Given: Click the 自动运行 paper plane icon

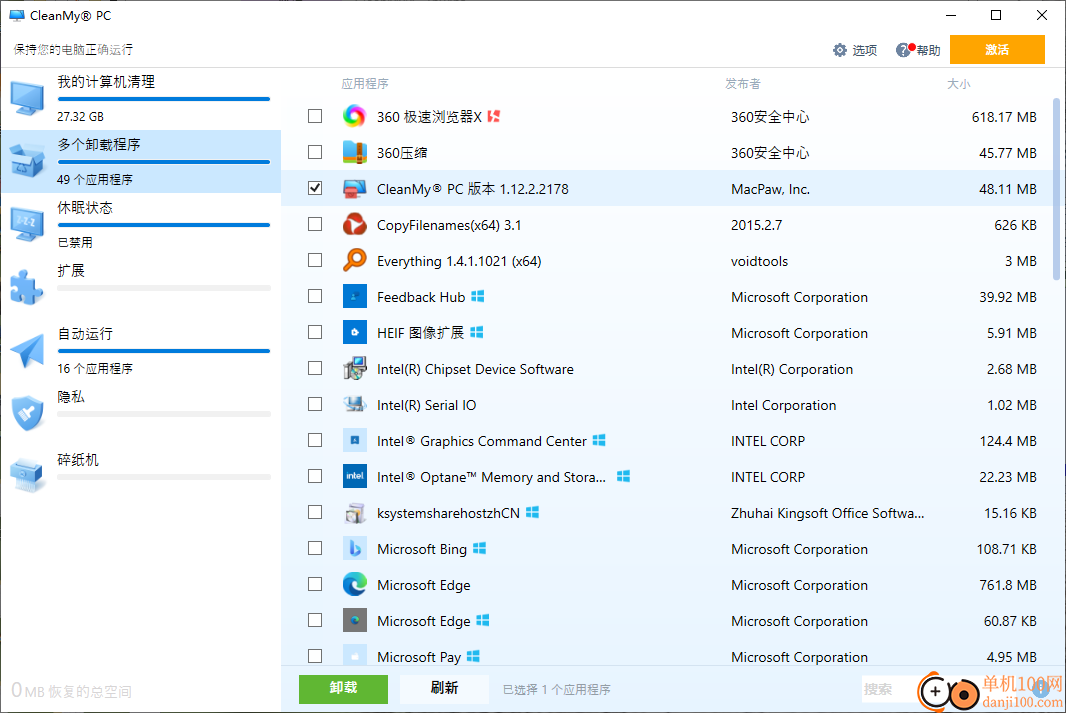Looking at the screenshot, I should (27, 351).
